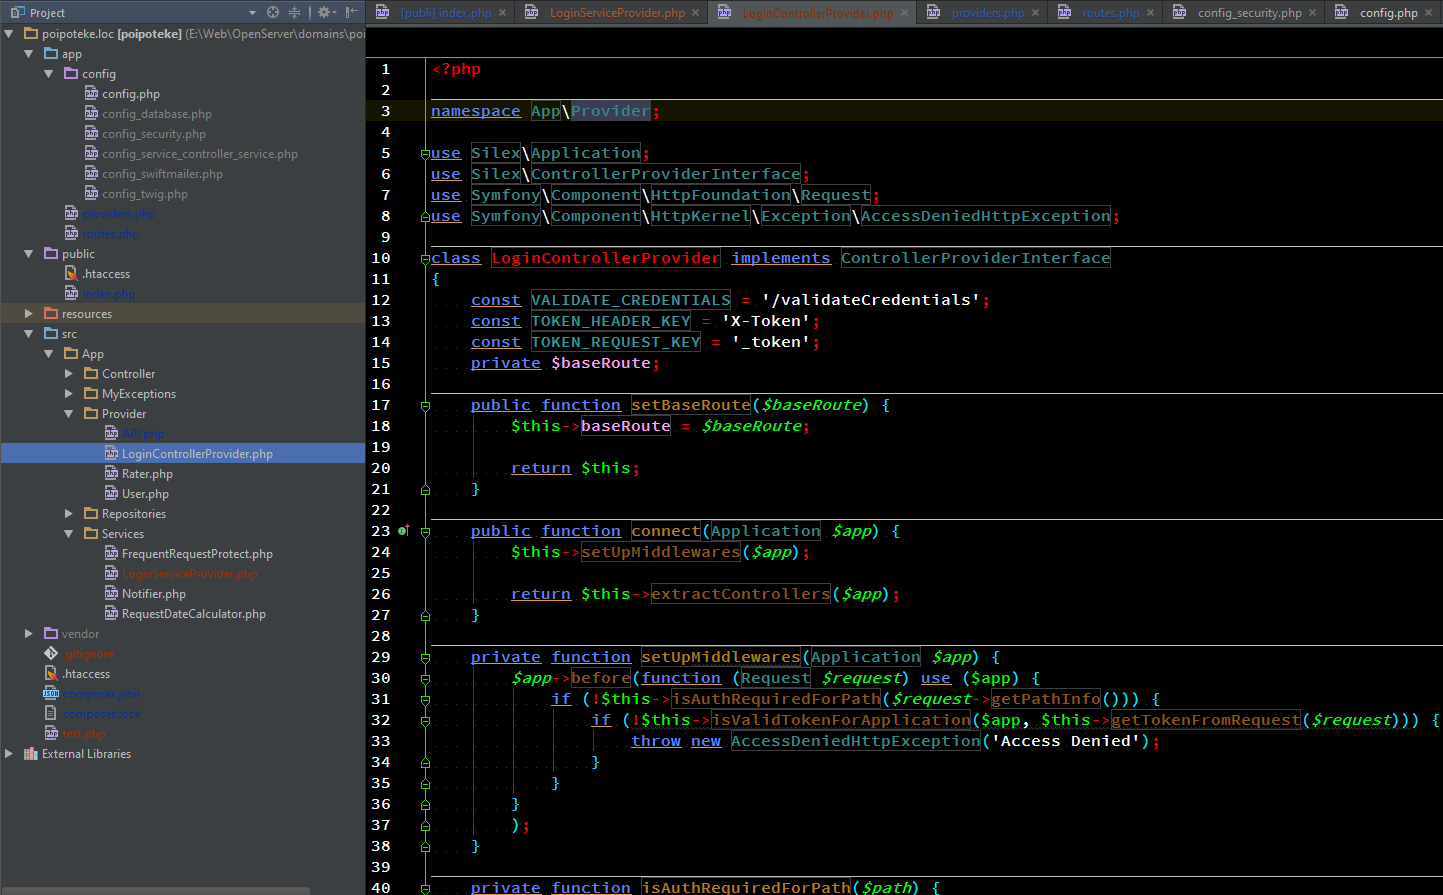Fold the connect function at line 23
Image resolution: width=1443 pixels, height=895 pixels.
coord(425,531)
